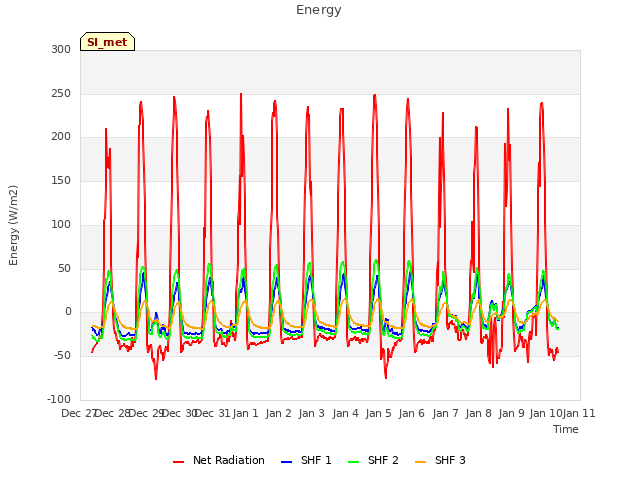The image size is (640, 480).
Task: Click the Jan 4 x-axis label
Action: (346, 413)
